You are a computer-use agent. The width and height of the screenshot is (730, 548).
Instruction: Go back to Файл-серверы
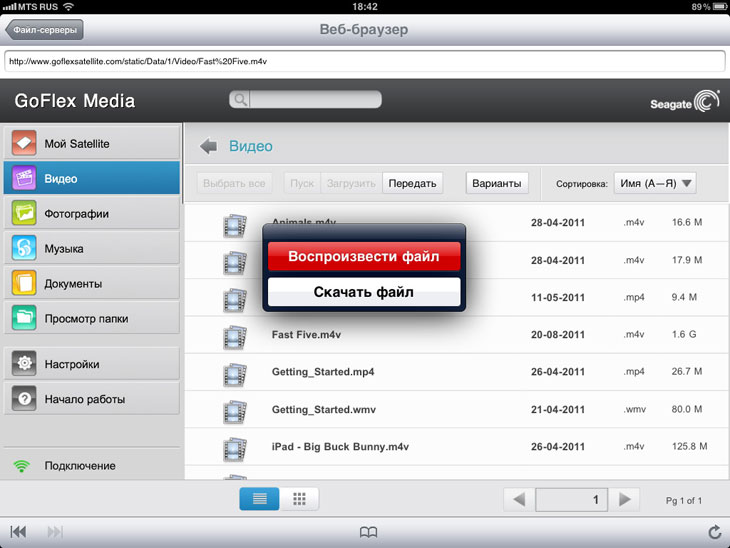point(44,30)
